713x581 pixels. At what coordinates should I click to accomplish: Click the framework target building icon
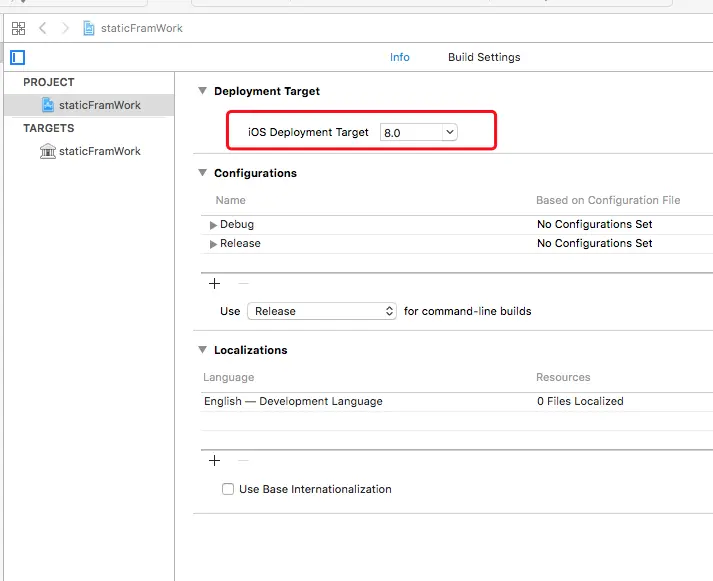click(48, 151)
